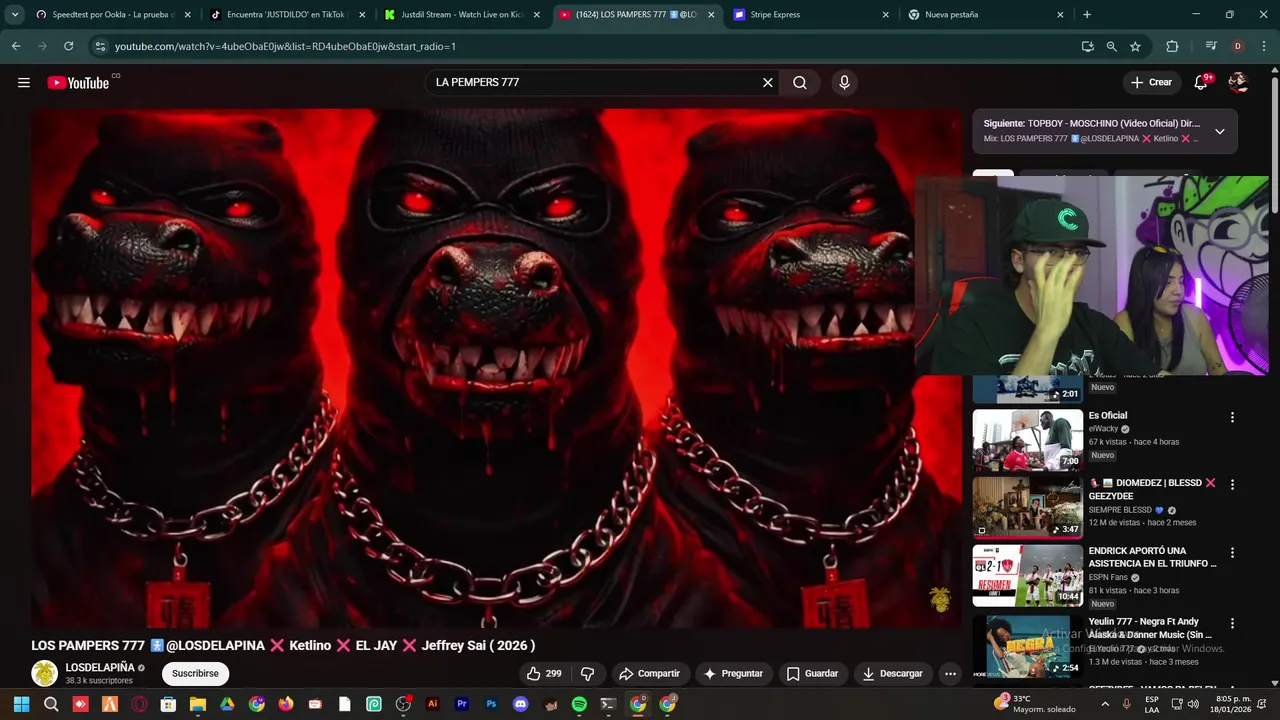The image size is (1280, 720).
Task: Open Firefox from the taskbar
Action: [x=286, y=704]
